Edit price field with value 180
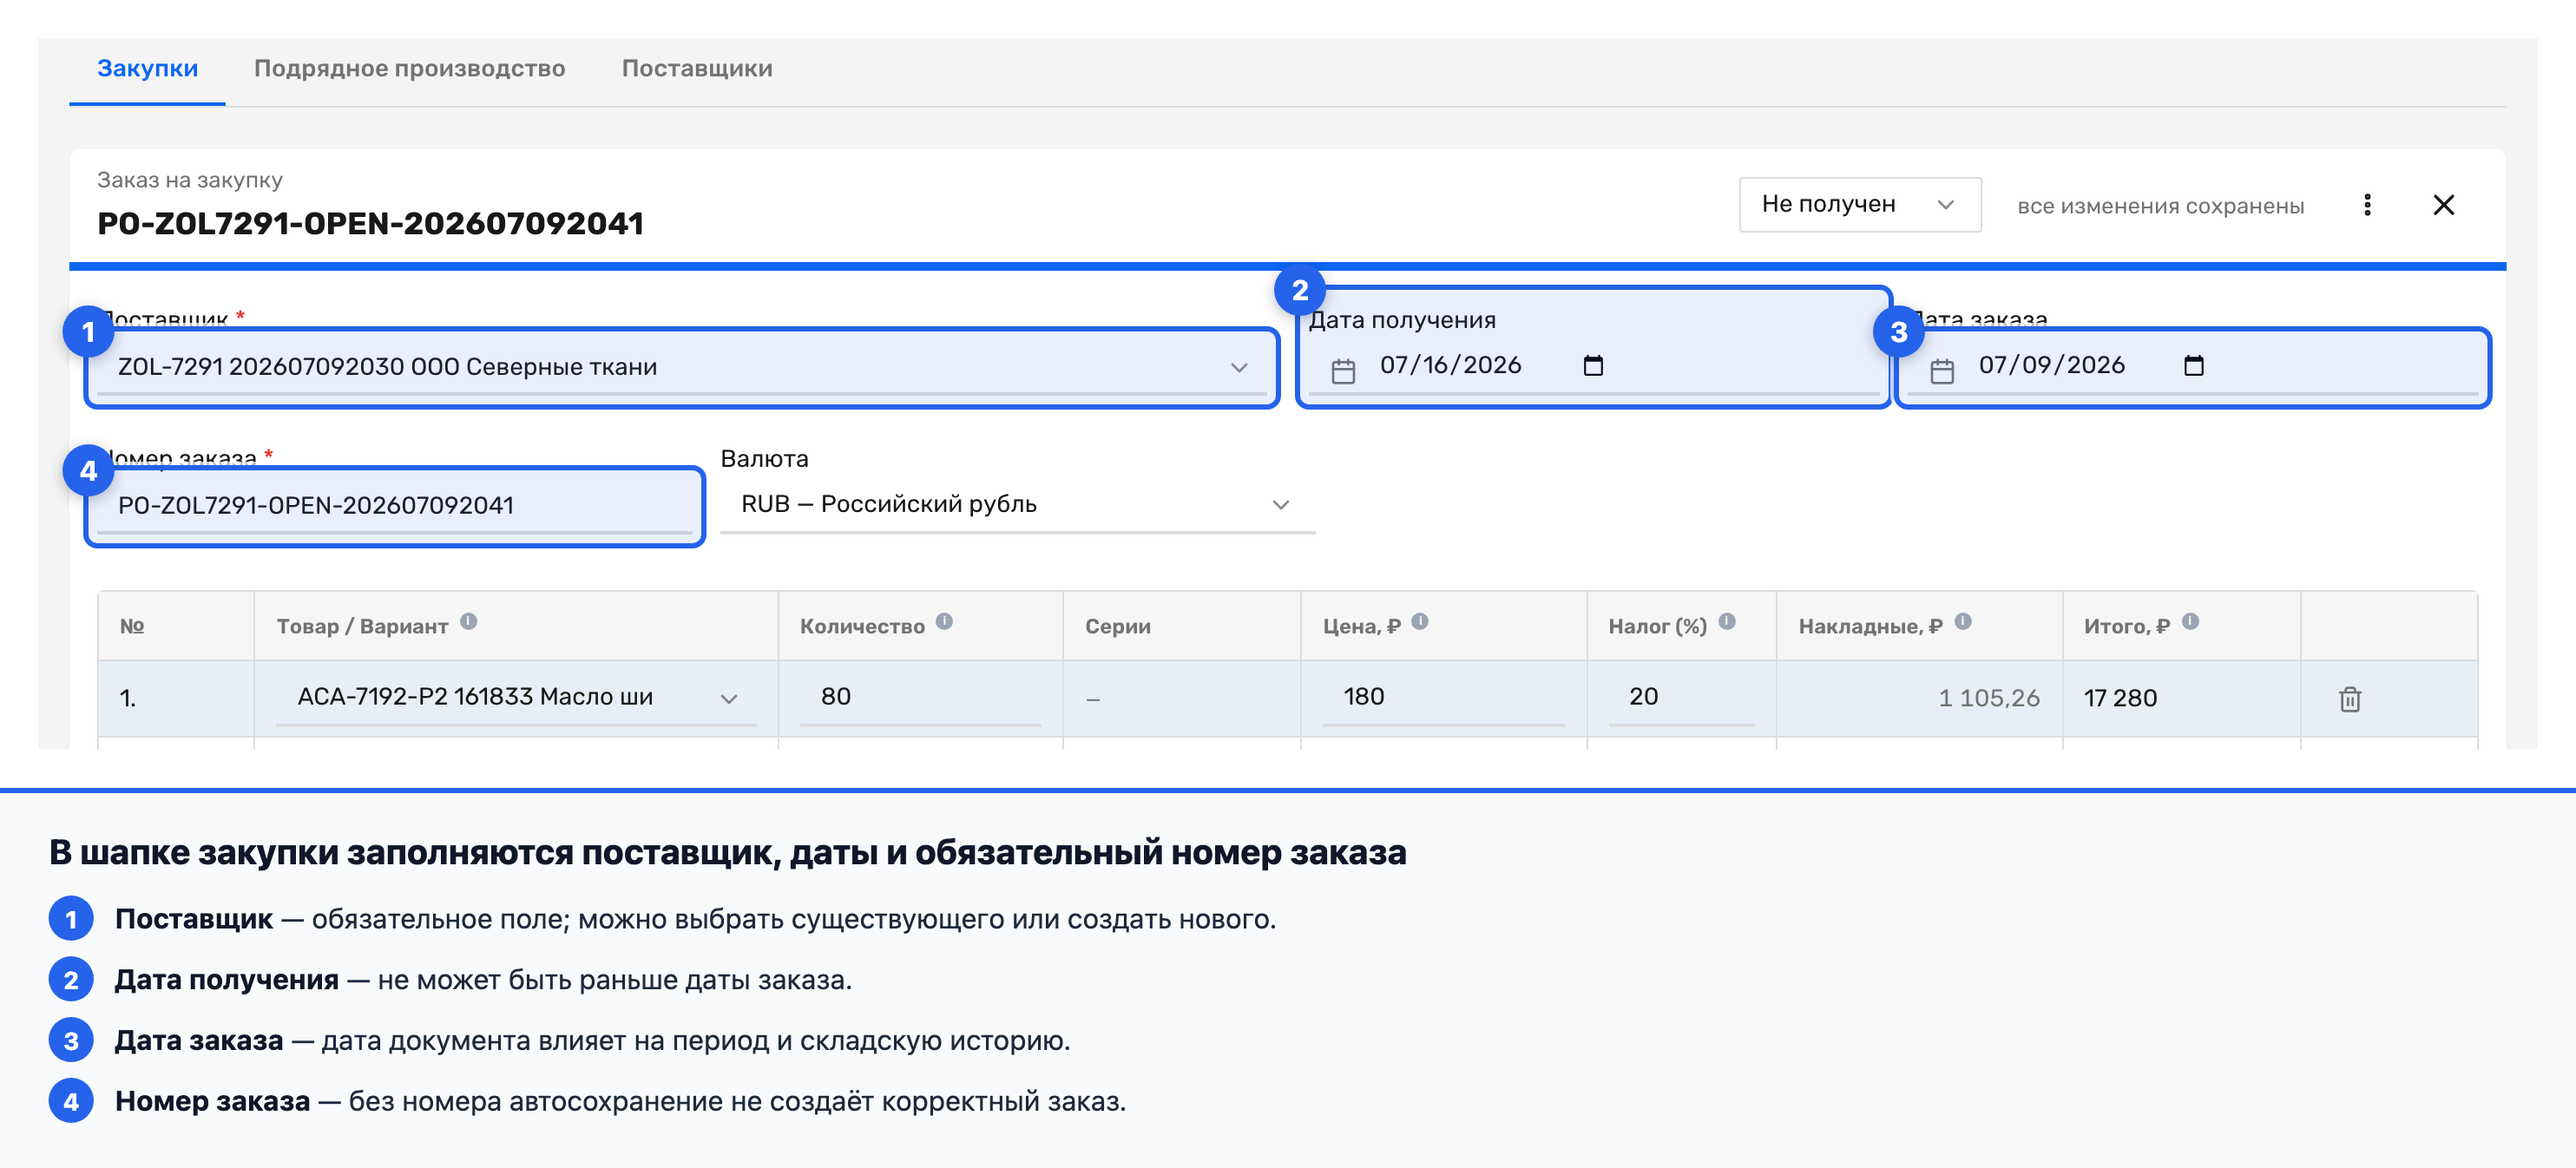2576x1168 pixels. (x=1443, y=697)
